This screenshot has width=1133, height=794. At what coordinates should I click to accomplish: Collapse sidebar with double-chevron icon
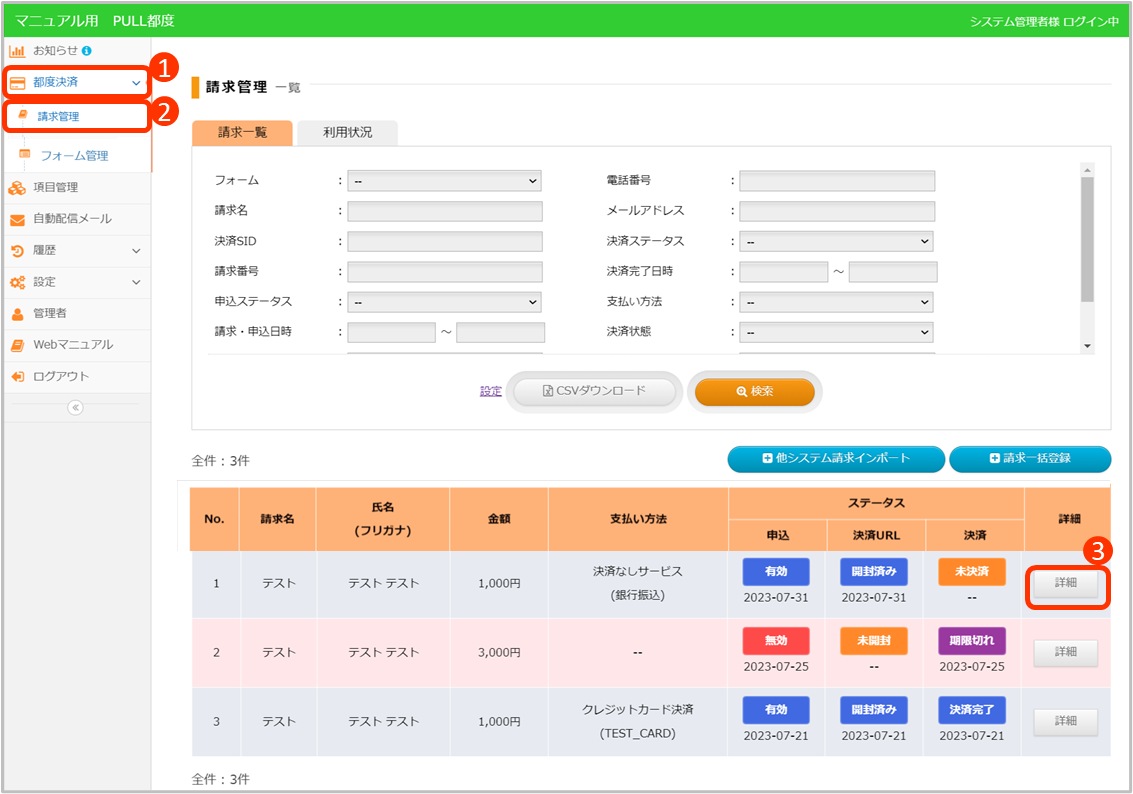coord(76,407)
